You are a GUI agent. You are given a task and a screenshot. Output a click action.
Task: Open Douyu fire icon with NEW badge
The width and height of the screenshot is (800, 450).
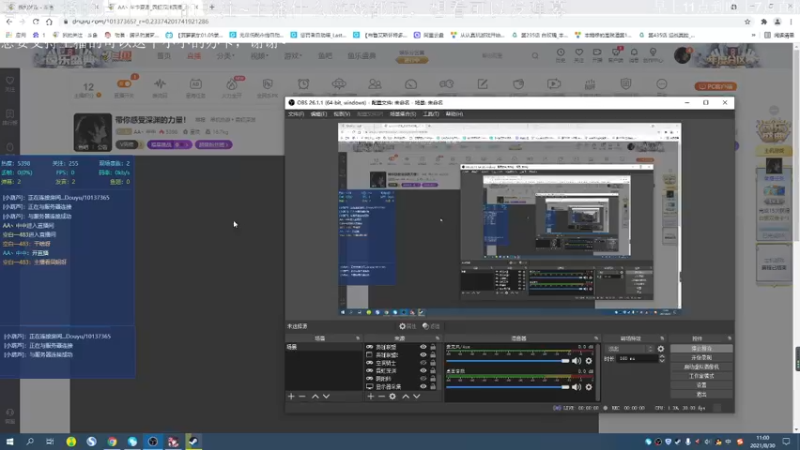pos(232,84)
